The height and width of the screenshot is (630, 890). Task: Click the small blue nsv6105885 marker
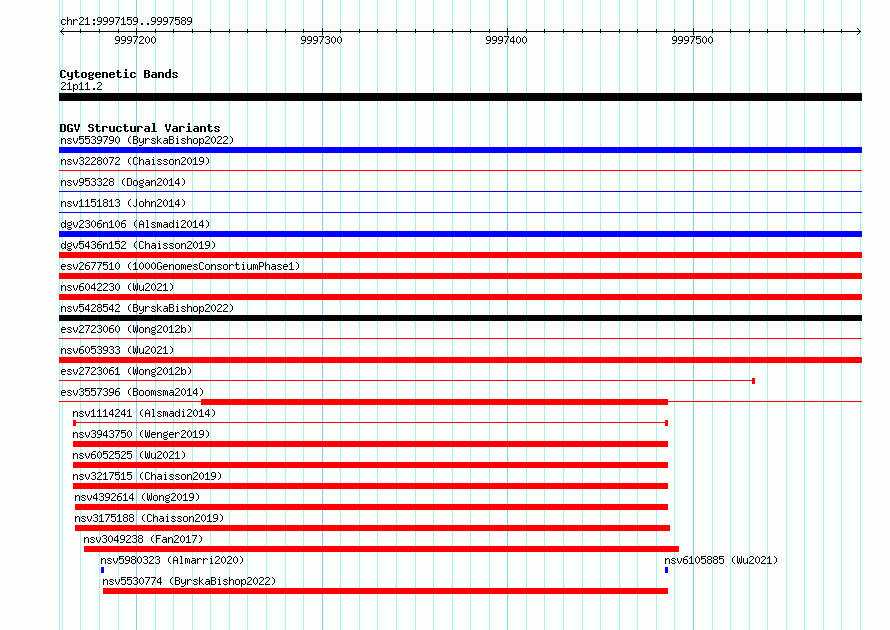(x=666, y=570)
